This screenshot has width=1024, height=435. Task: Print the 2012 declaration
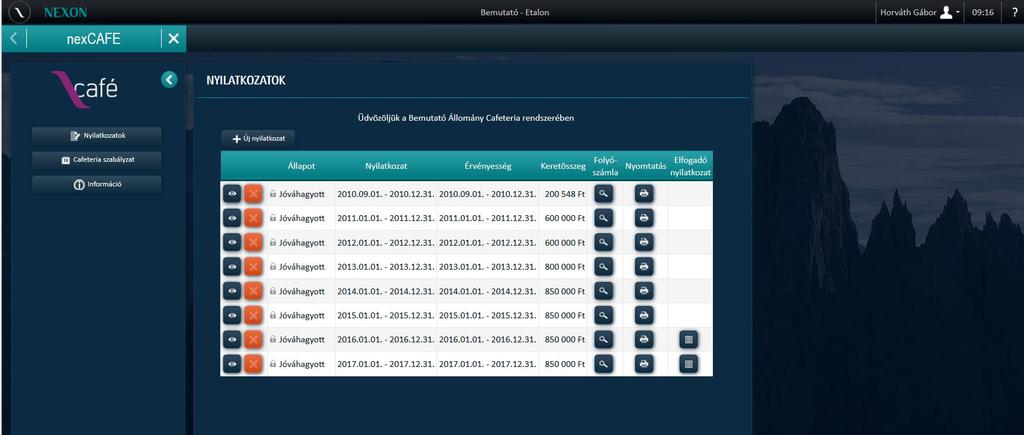644,242
